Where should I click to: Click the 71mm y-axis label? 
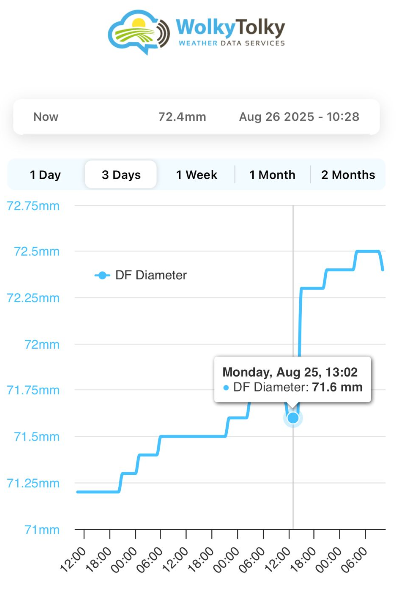42,530
